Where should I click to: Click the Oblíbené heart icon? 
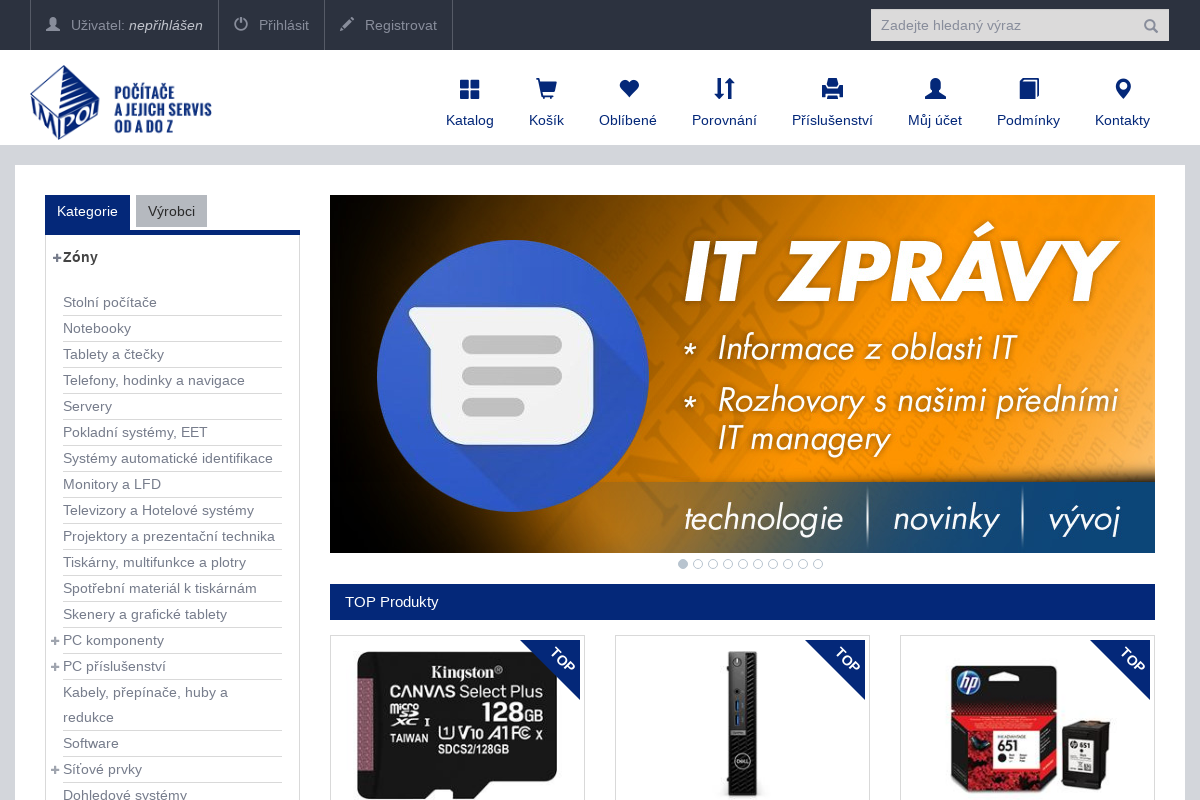tap(627, 89)
